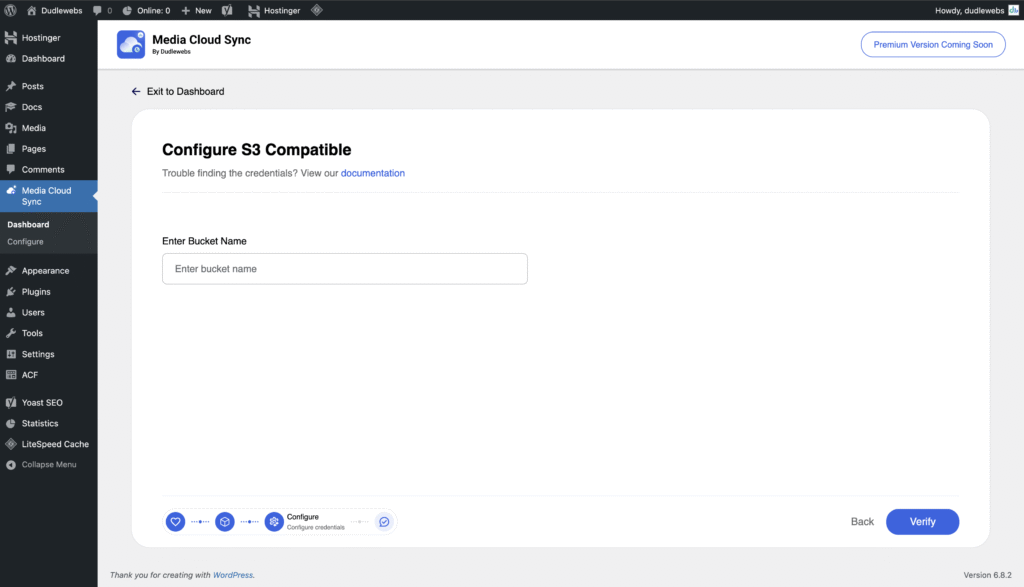Open the New content menu in admin bar
The height and width of the screenshot is (587, 1024).
pos(196,10)
